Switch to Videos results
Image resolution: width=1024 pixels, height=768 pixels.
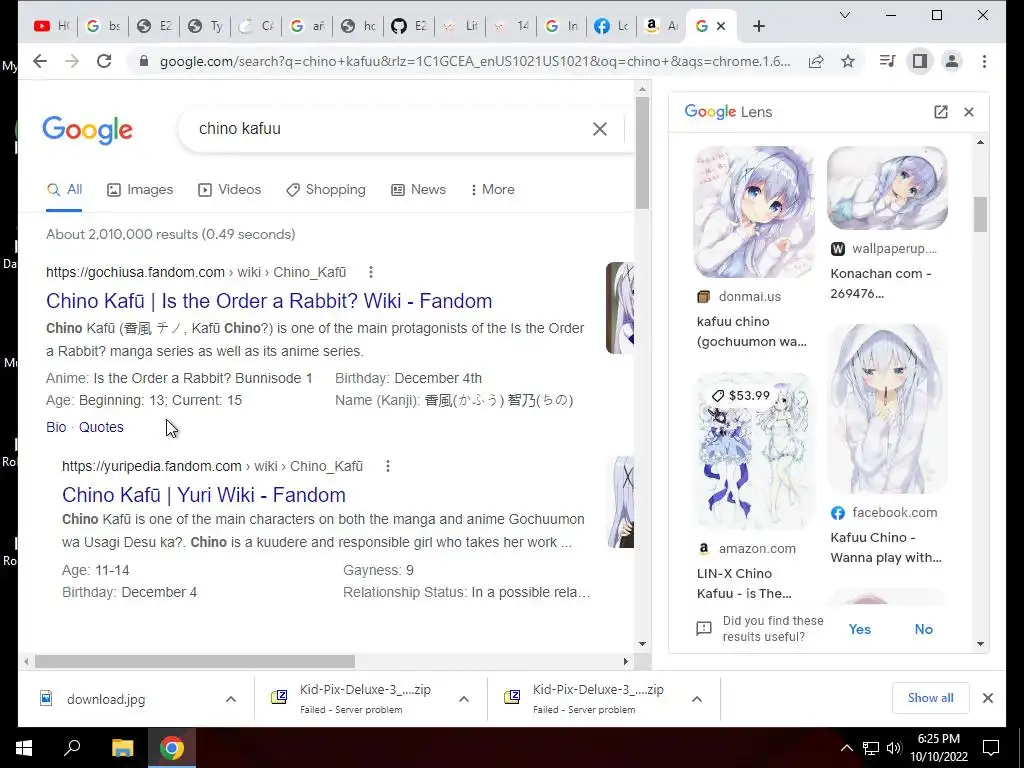229,189
